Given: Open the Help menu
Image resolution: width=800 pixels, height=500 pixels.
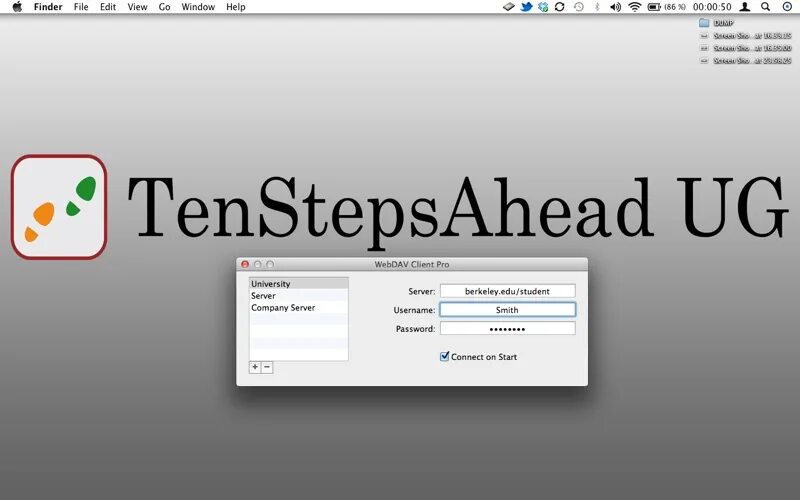Looking at the screenshot, I should click(x=236, y=7).
